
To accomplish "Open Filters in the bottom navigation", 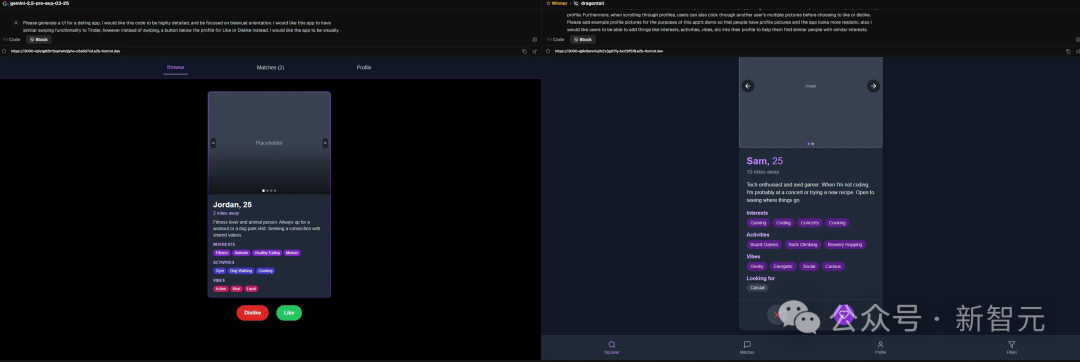I will pos(1012,348).
